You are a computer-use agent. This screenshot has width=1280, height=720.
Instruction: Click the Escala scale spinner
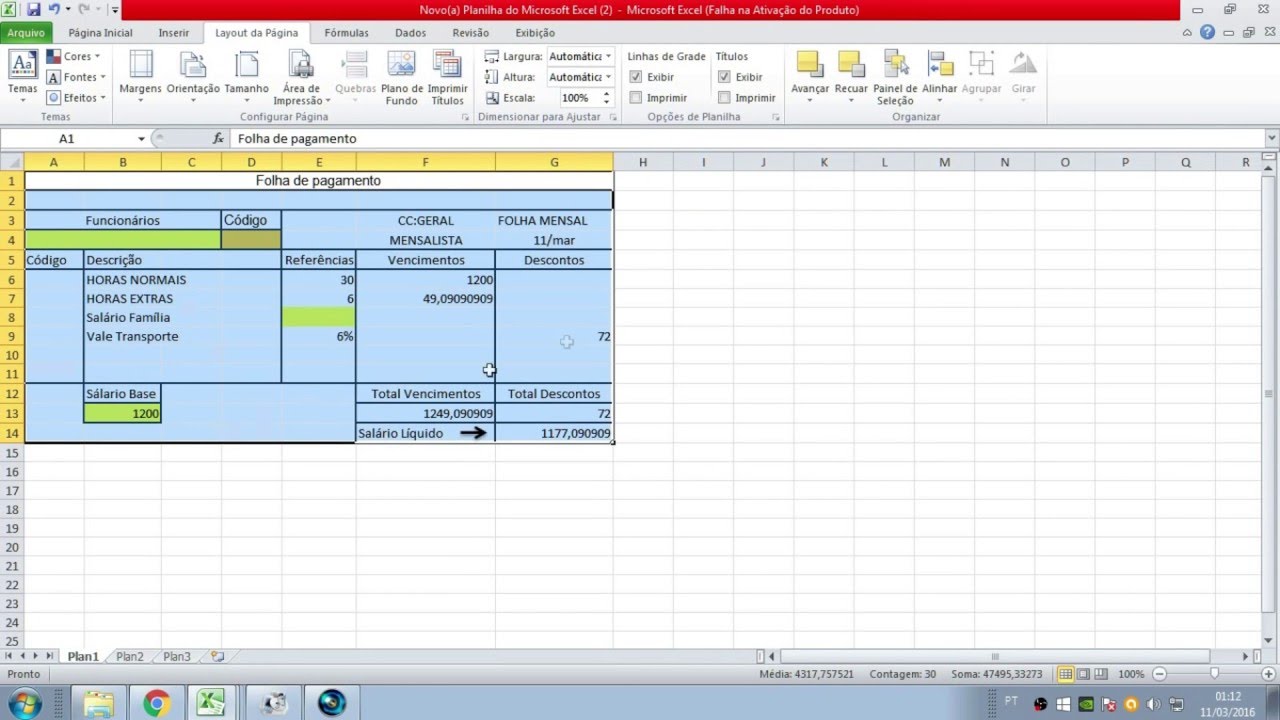click(x=606, y=98)
